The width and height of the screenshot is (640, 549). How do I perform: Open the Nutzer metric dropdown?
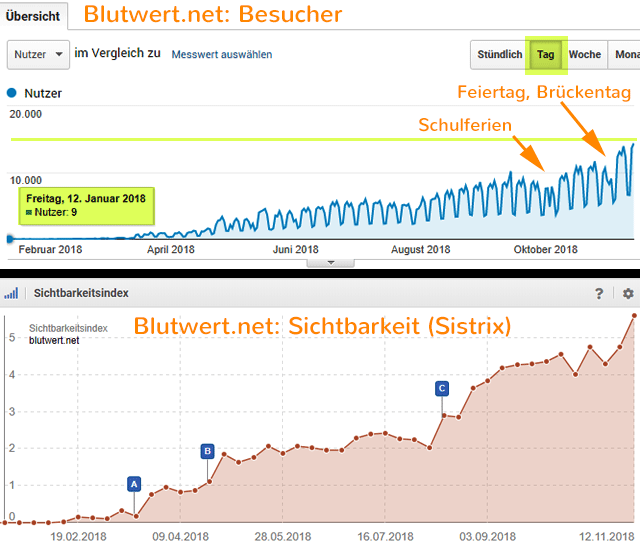coord(38,54)
